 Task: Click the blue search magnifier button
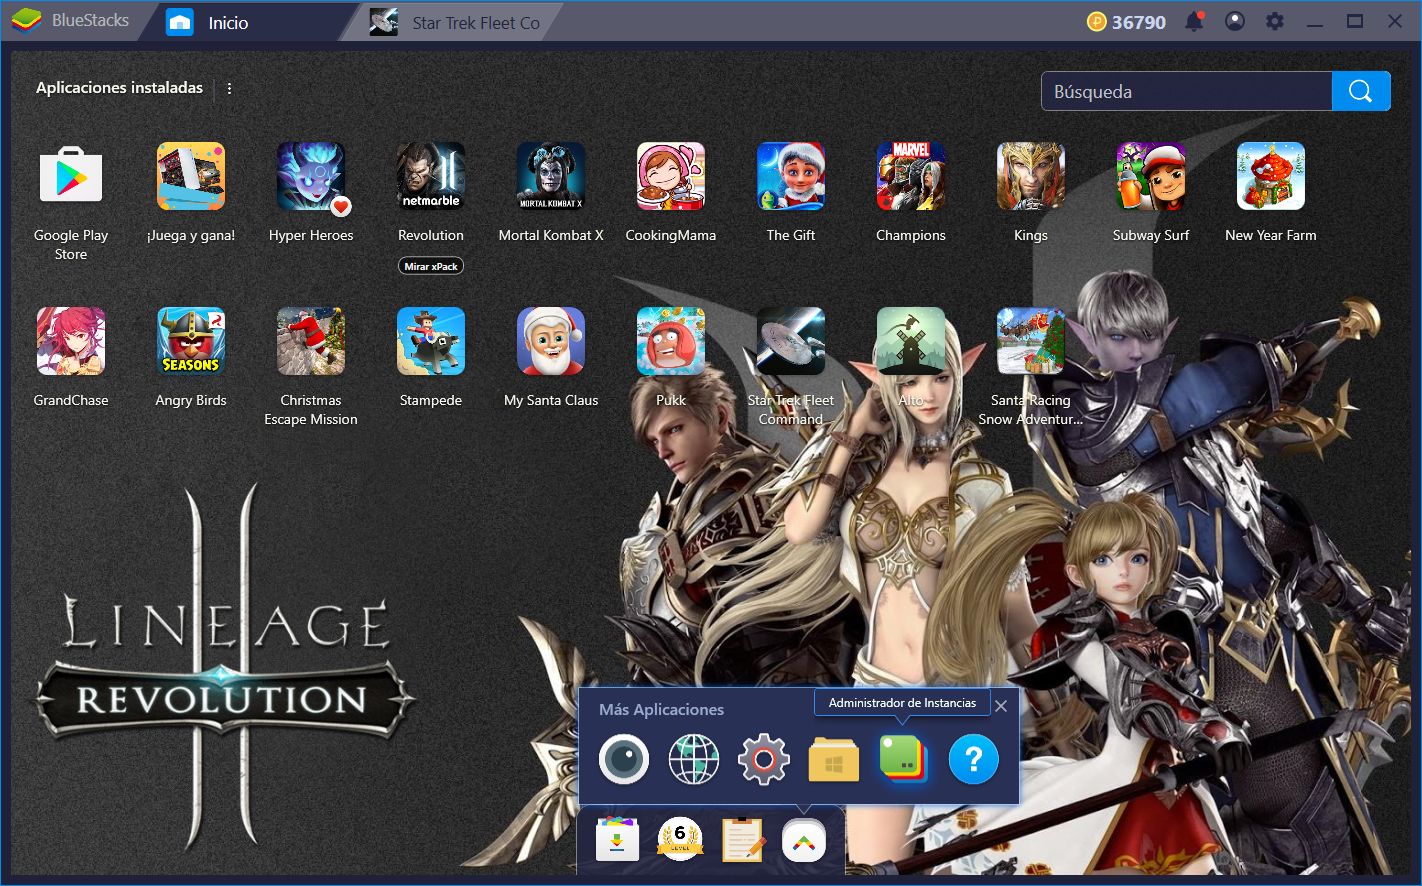(x=1361, y=91)
